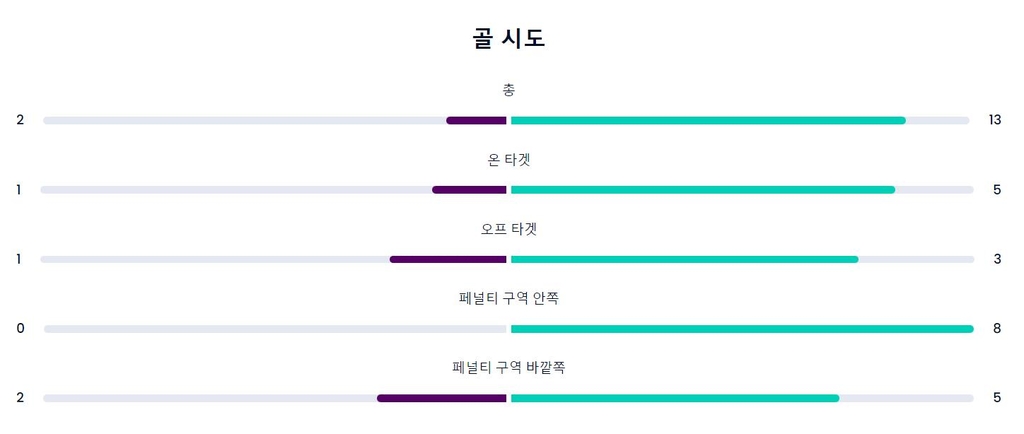Screen dimensions: 1024x434
Task: Click the 페널티 구역 안쪽 label
Action: [508, 298]
